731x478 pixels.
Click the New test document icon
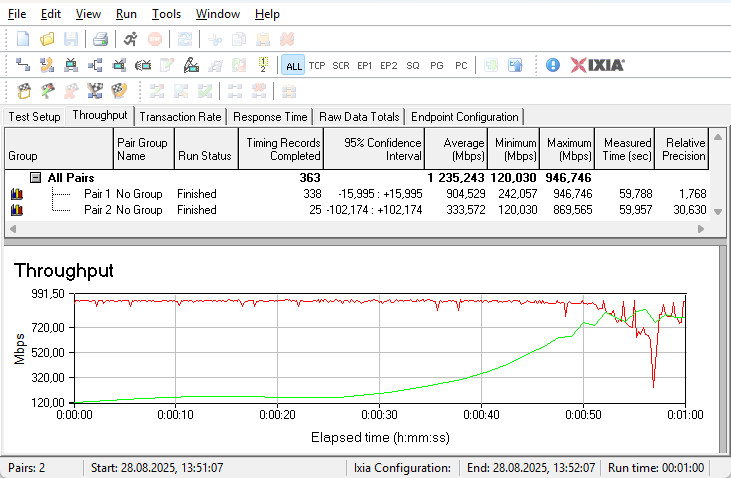23,39
